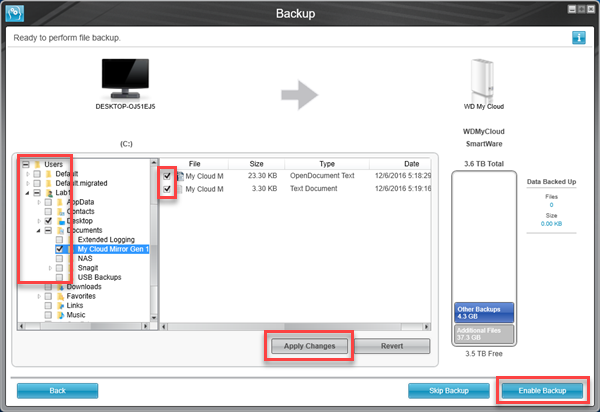Click the Lab1 user folder icon
600x412 pixels.
pos(49,193)
